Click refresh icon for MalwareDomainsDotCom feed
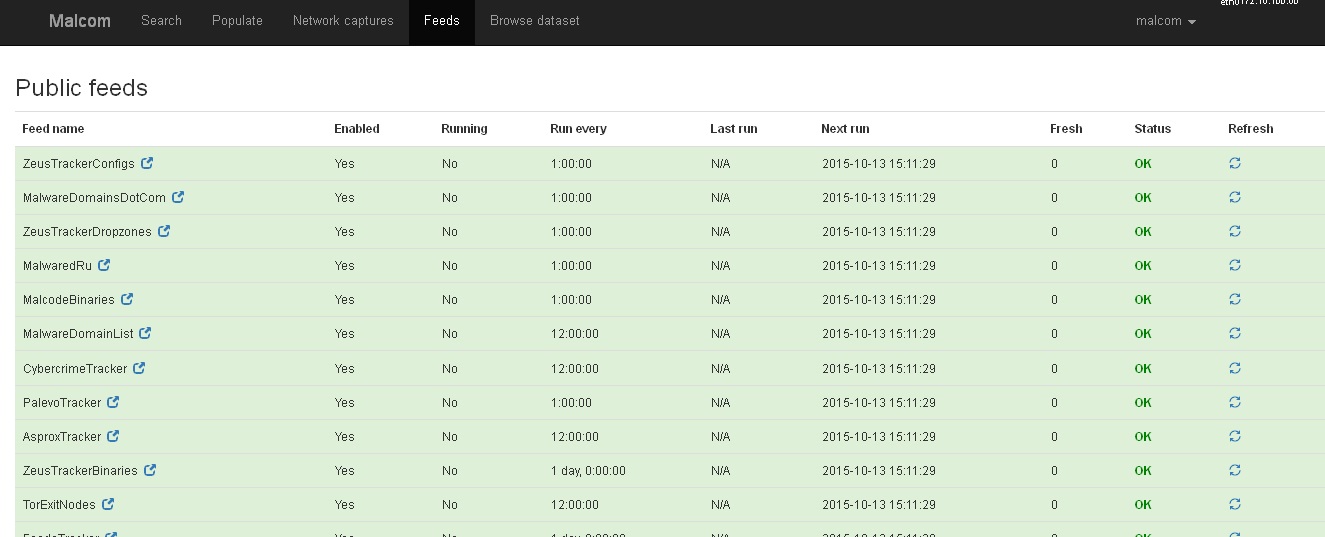1325x537 pixels. tap(1234, 197)
